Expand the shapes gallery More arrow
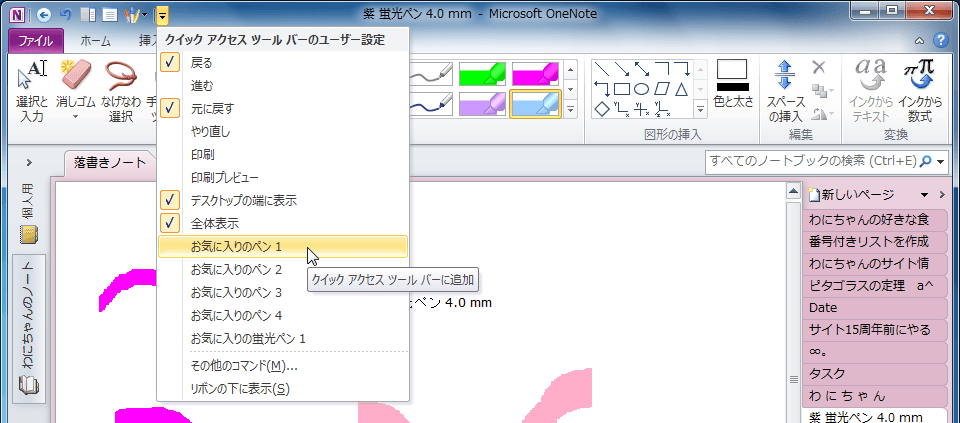The width and height of the screenshot is (960, 423). coord(700,110)
